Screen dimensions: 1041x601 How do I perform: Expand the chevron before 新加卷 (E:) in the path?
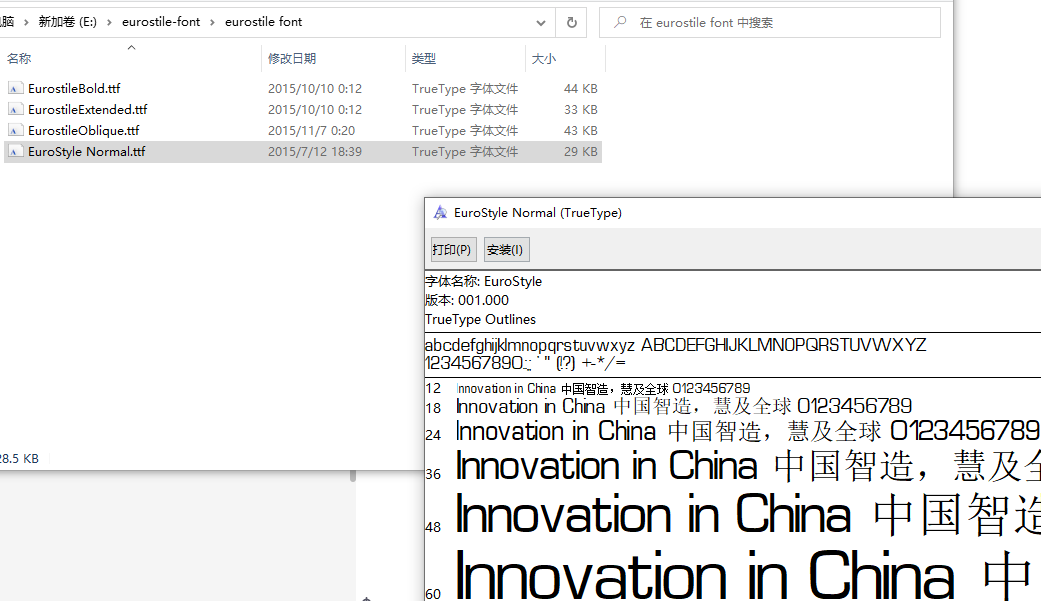(x=26, y=22)
